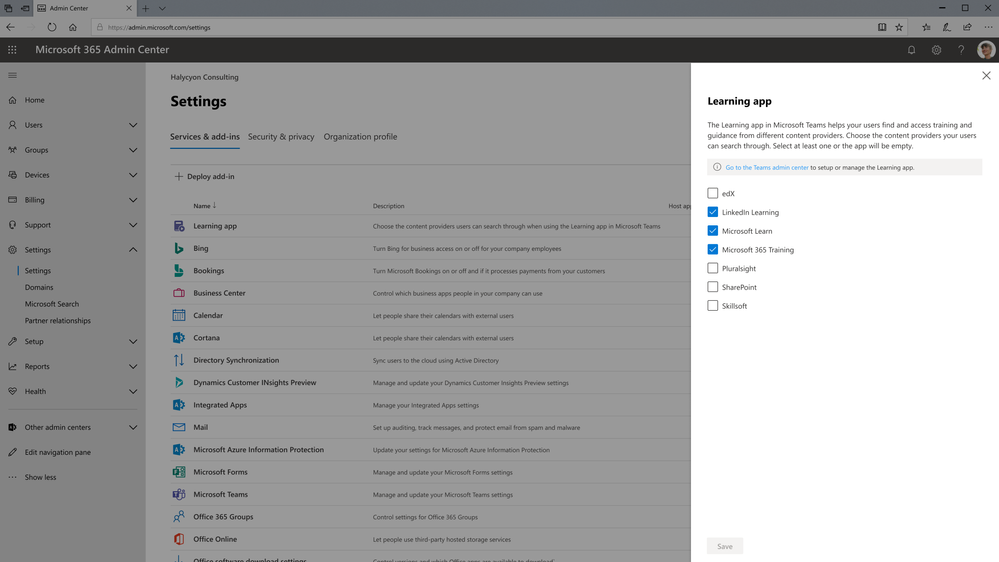Viewport: 999px width, 562px height.
Task: Click Deploy add-in button
Action: tap(204, 177)
